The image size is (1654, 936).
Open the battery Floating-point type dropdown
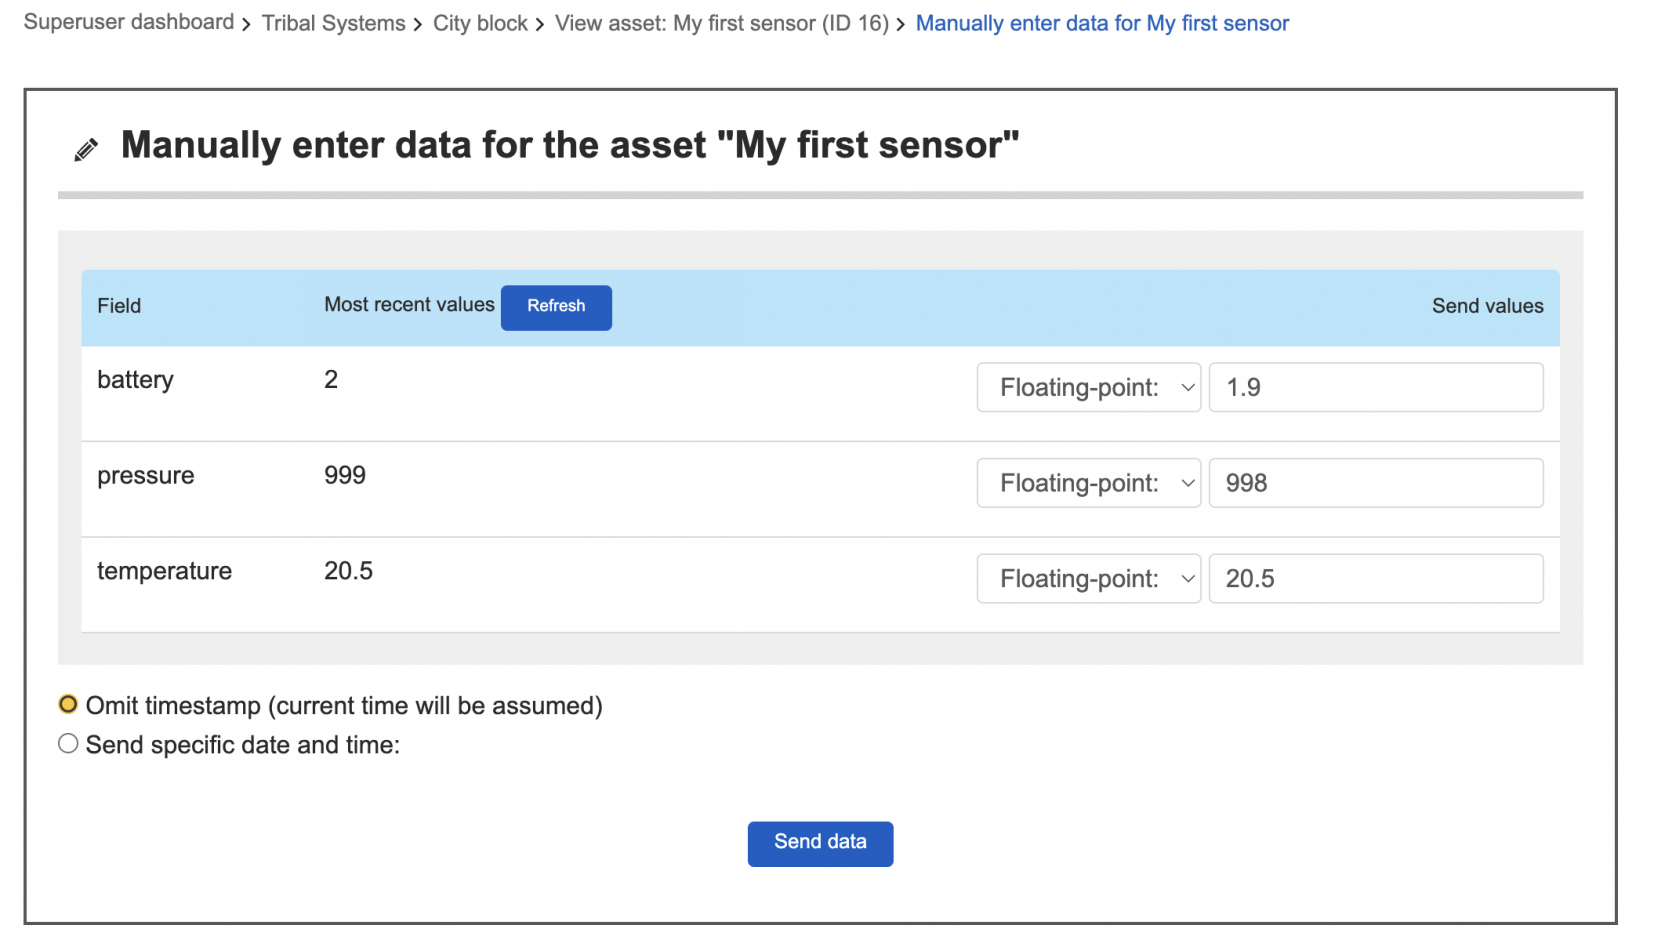[x=1088, y=387]
